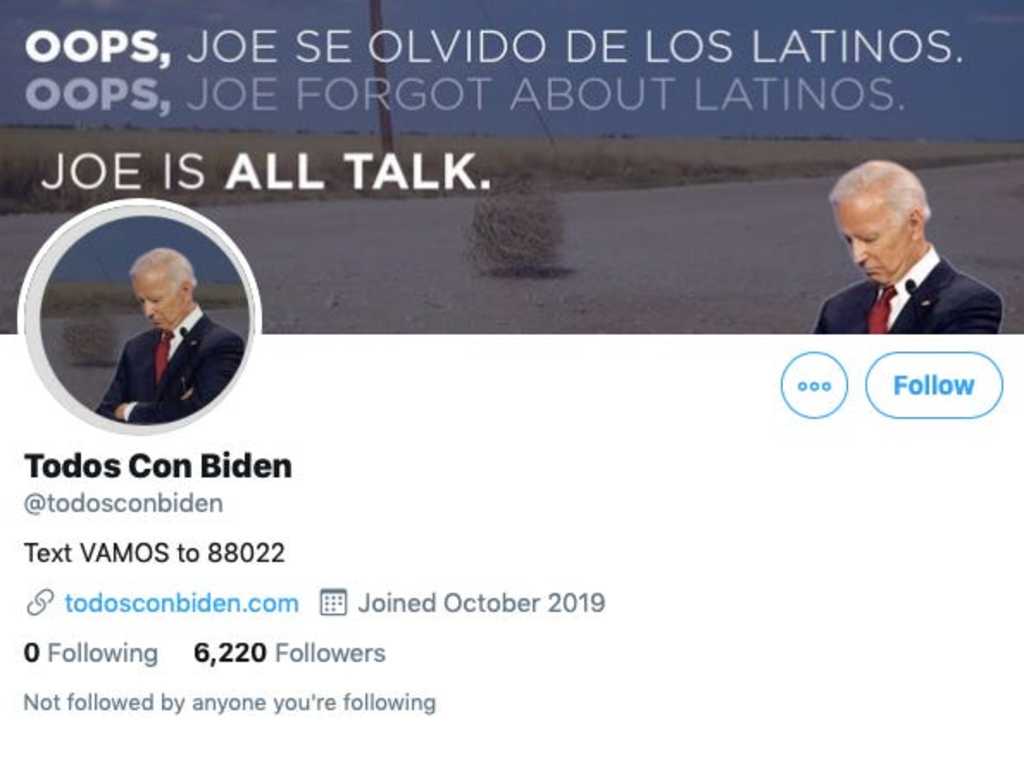View the 6,220 Followers list
This screenshot has width=1024, height=767.
tap(289, 653)
